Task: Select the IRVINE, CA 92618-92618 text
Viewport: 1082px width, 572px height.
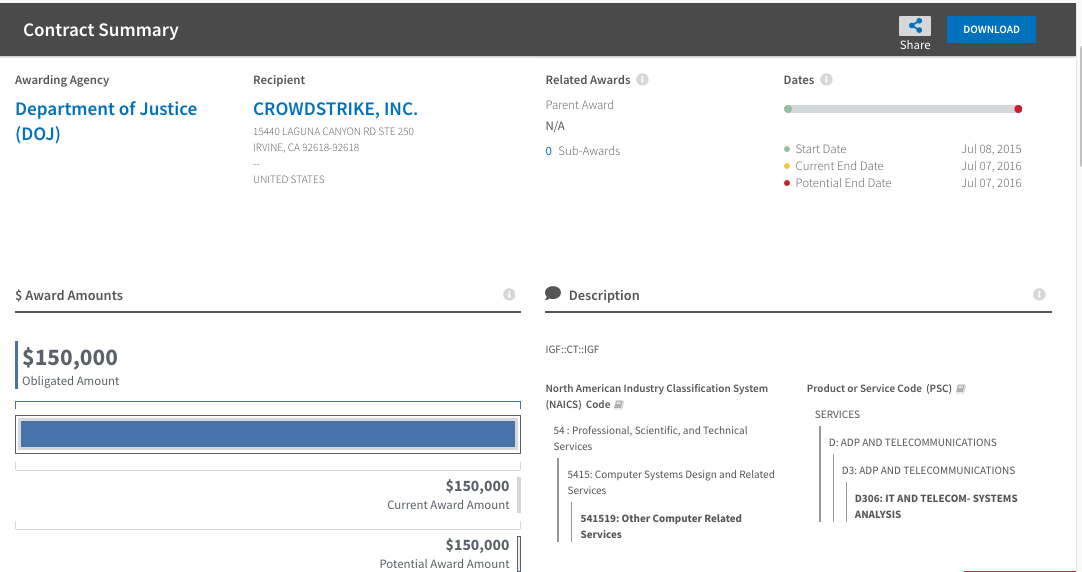Action: (306, 147)
